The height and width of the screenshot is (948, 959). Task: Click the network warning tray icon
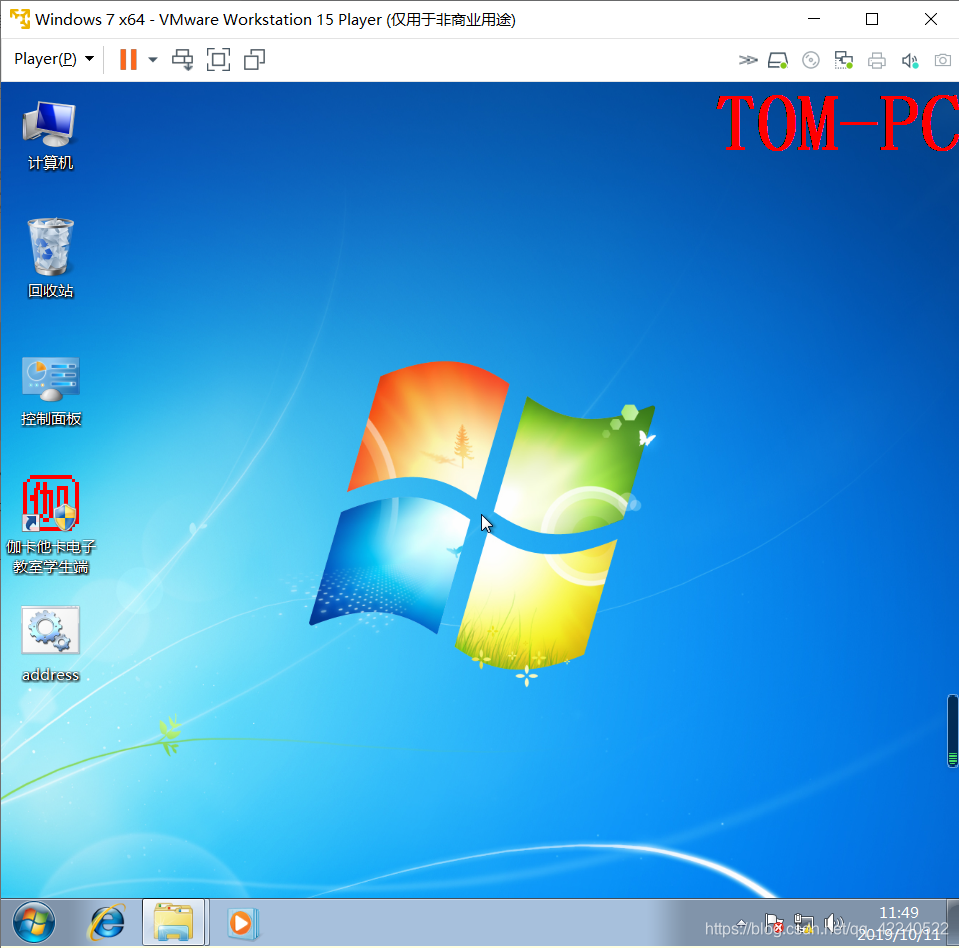[x=804, y=923]
